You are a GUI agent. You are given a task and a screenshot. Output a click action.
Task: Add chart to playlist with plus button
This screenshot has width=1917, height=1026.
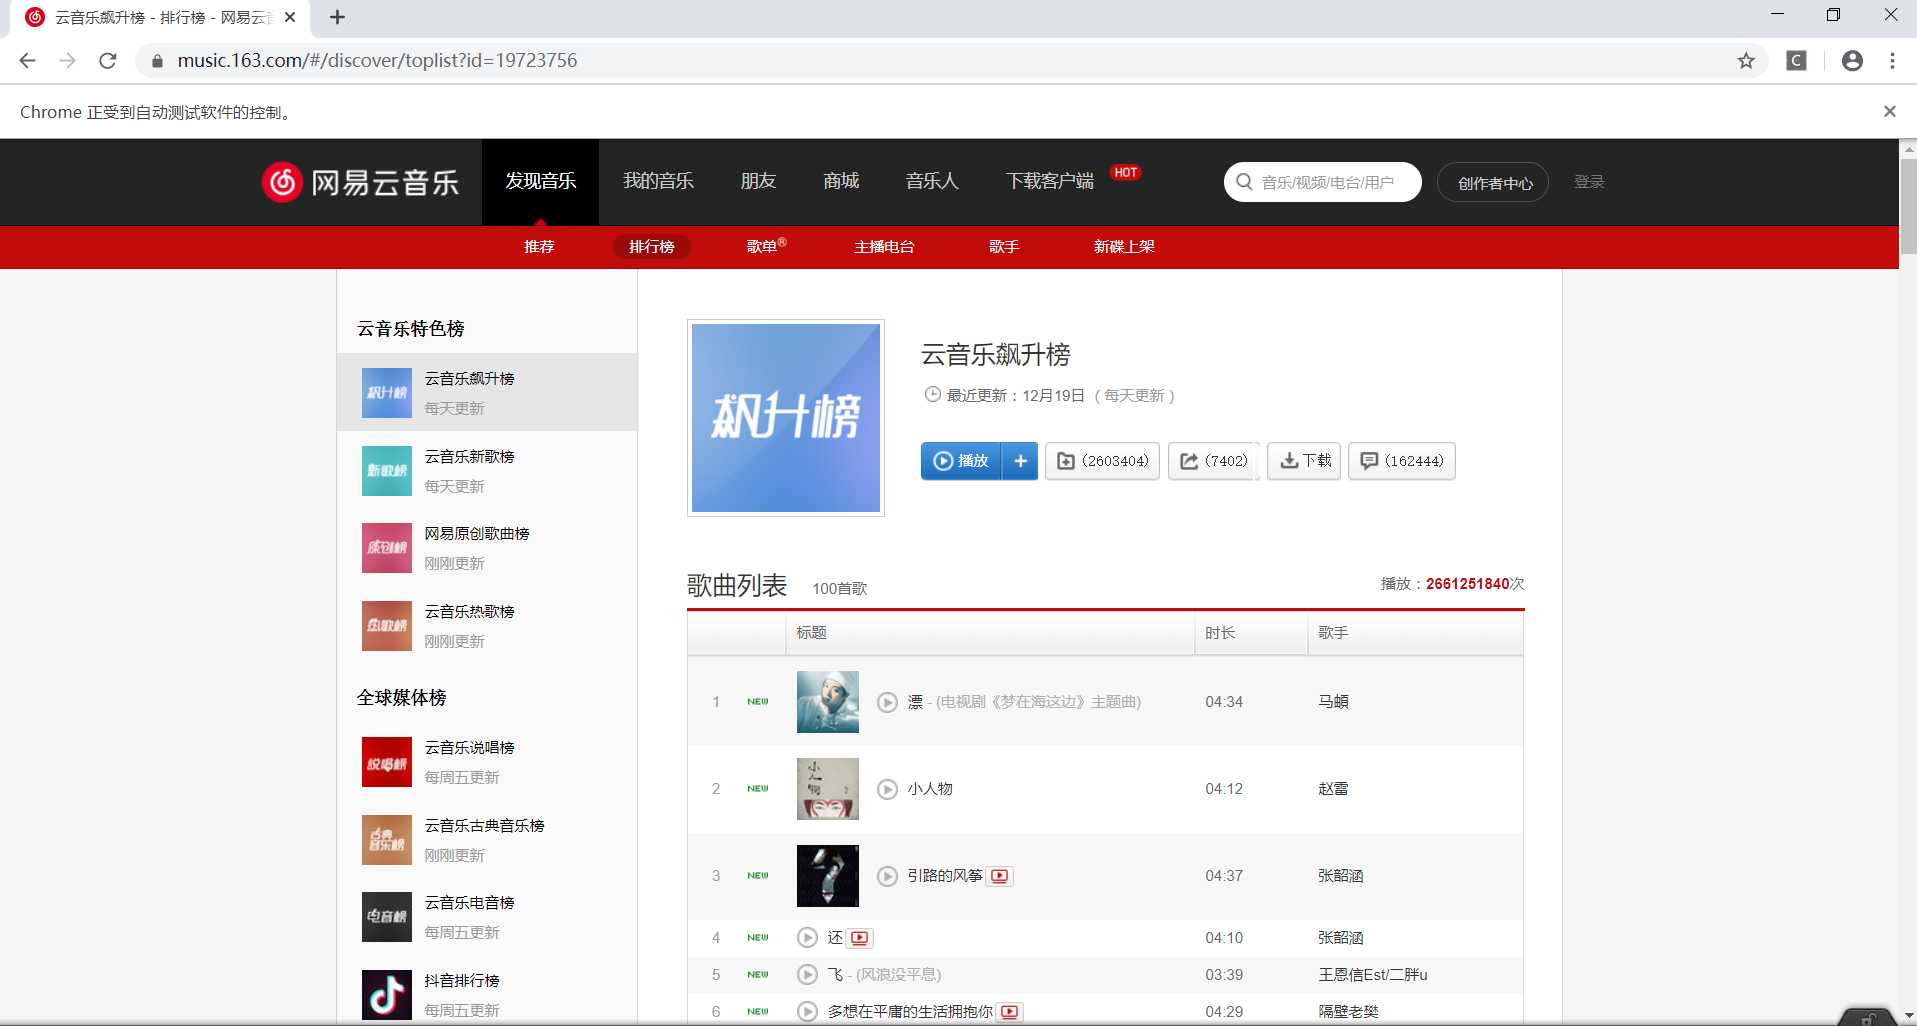[x=1020, y=461]
